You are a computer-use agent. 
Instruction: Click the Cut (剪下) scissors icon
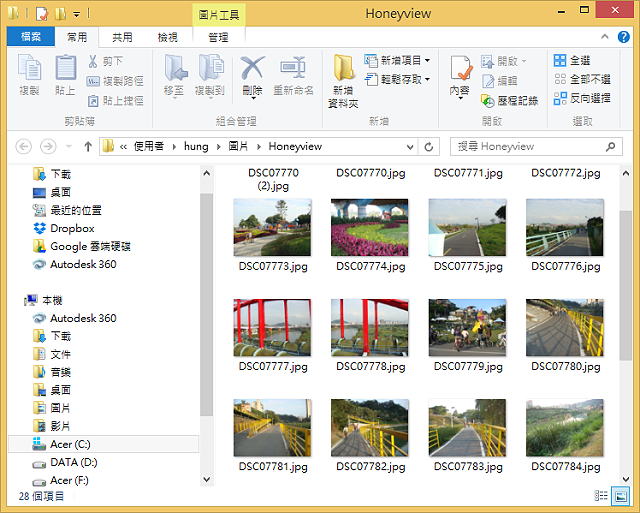tap(93, 61)
